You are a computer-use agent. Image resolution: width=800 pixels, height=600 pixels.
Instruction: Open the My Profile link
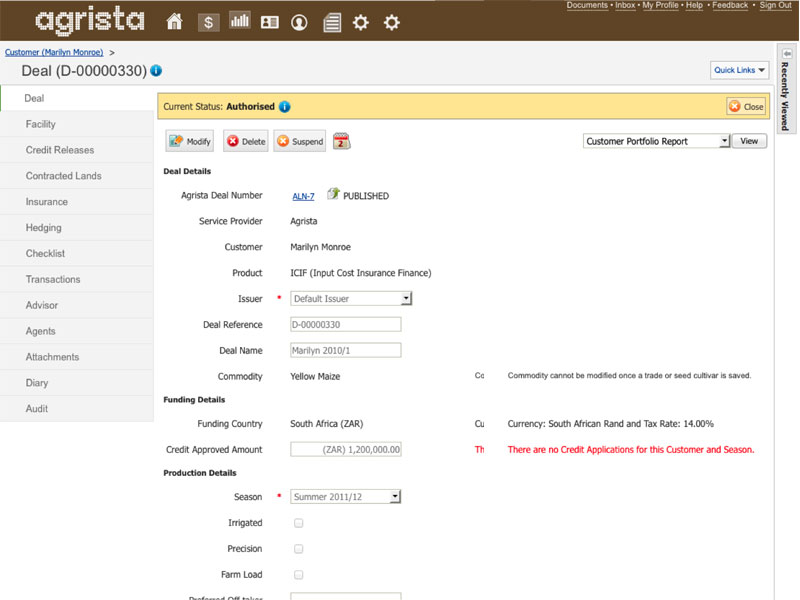point(660,5)
